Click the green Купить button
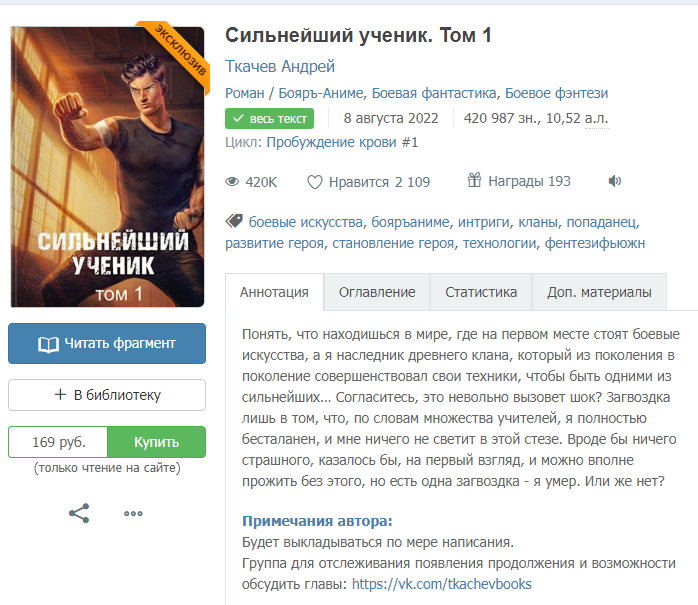The width and height of the screenshot is (698, 605). 157,442
